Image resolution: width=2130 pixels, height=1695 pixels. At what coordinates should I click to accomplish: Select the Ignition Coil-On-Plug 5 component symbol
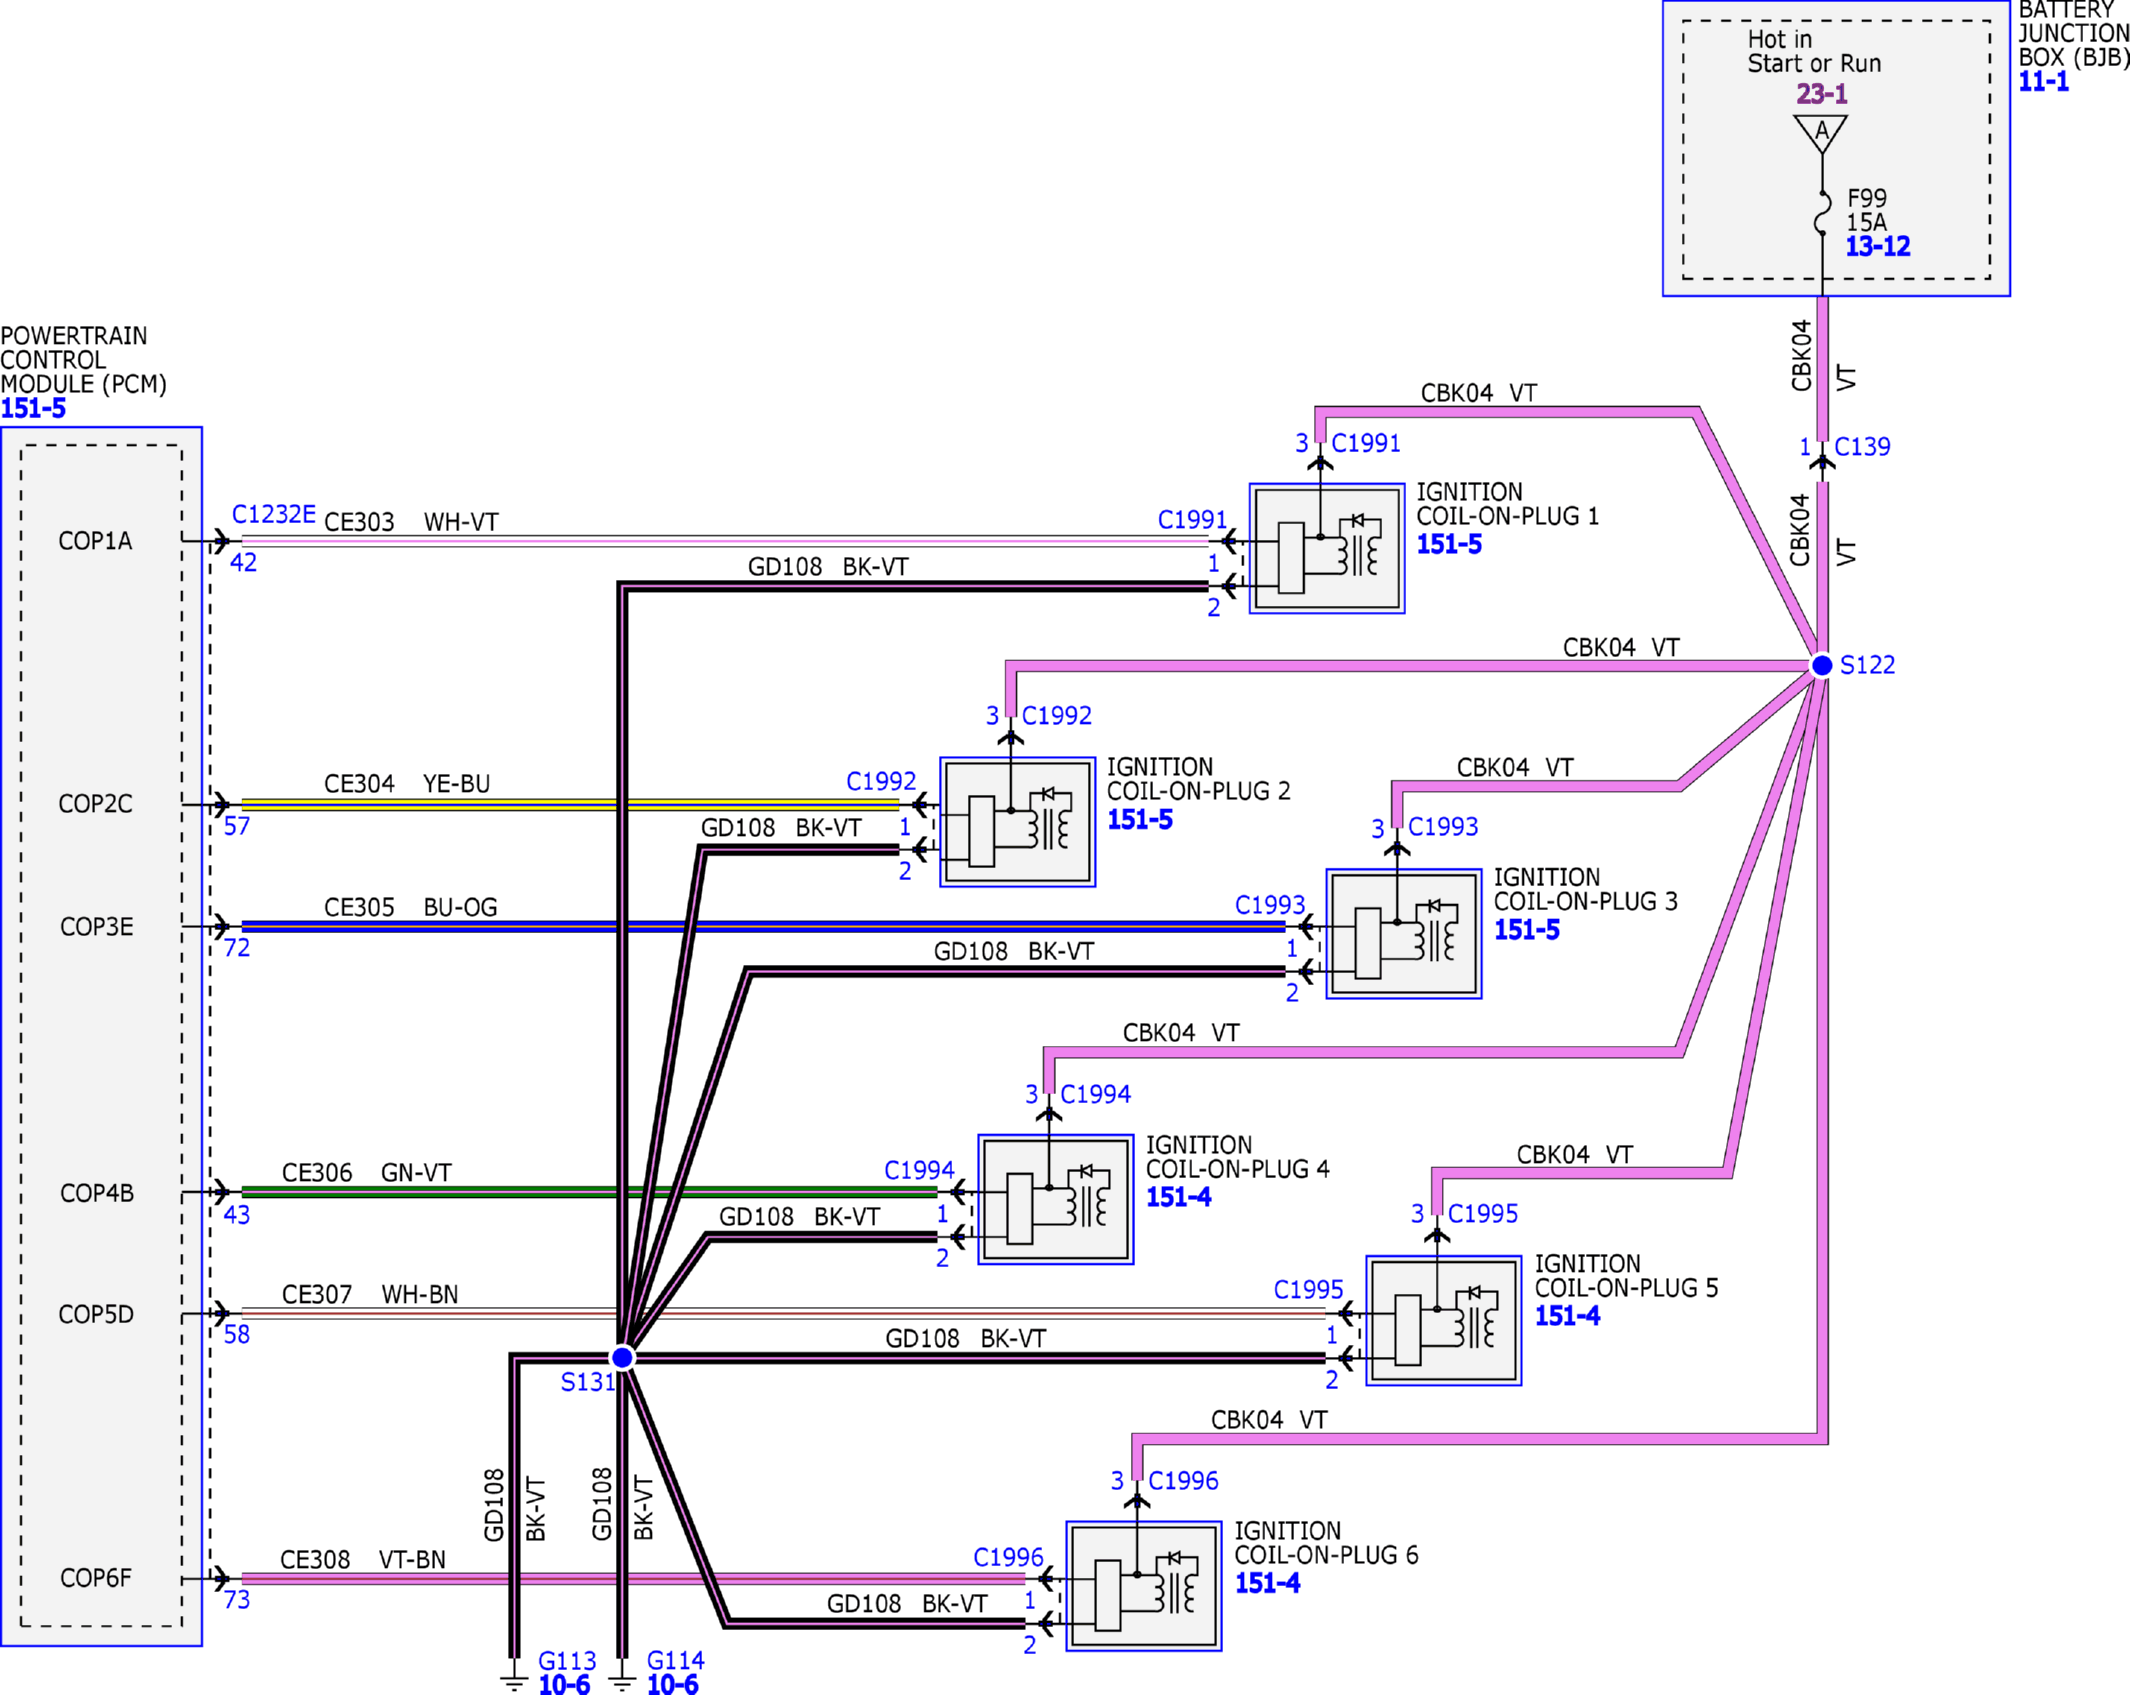click(x=1444, y=1320)
